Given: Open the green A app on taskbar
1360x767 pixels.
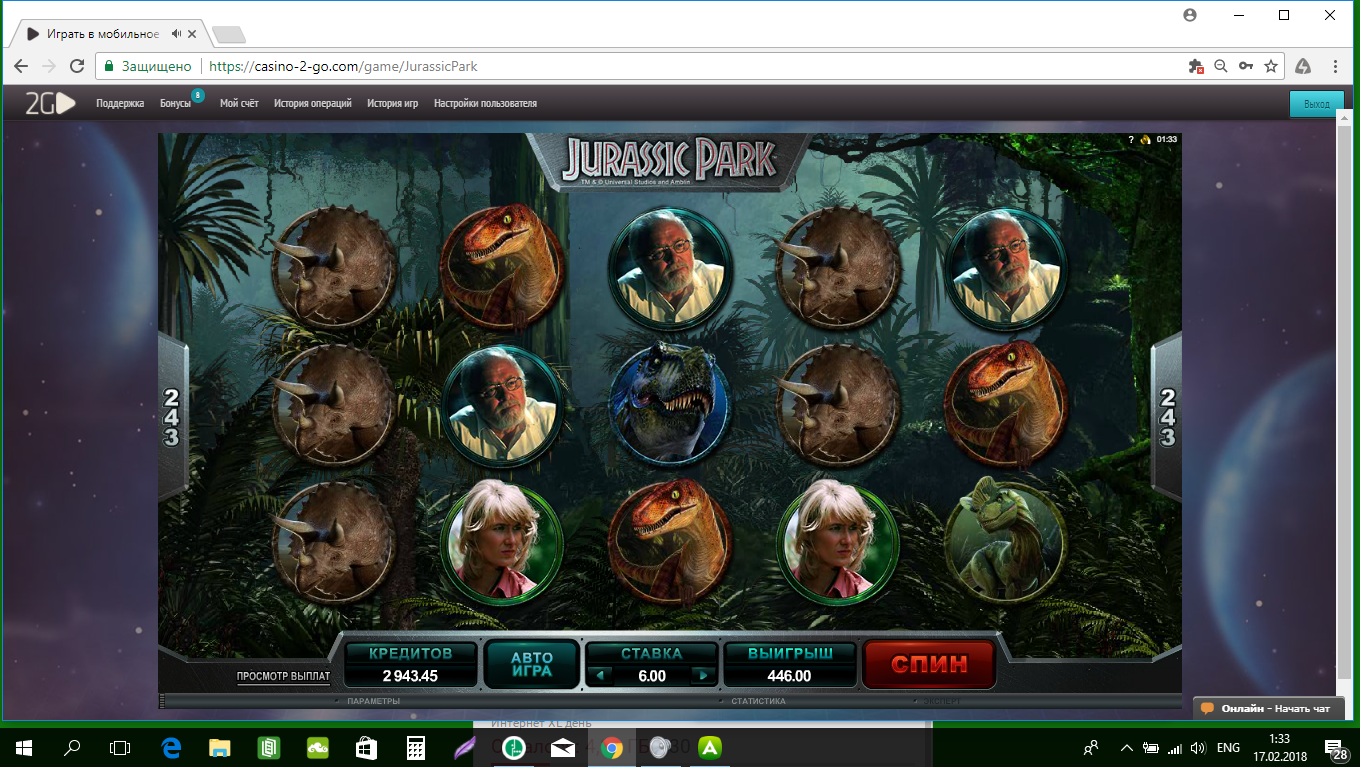Looking at the screenshot, I should tap(710, 747).
